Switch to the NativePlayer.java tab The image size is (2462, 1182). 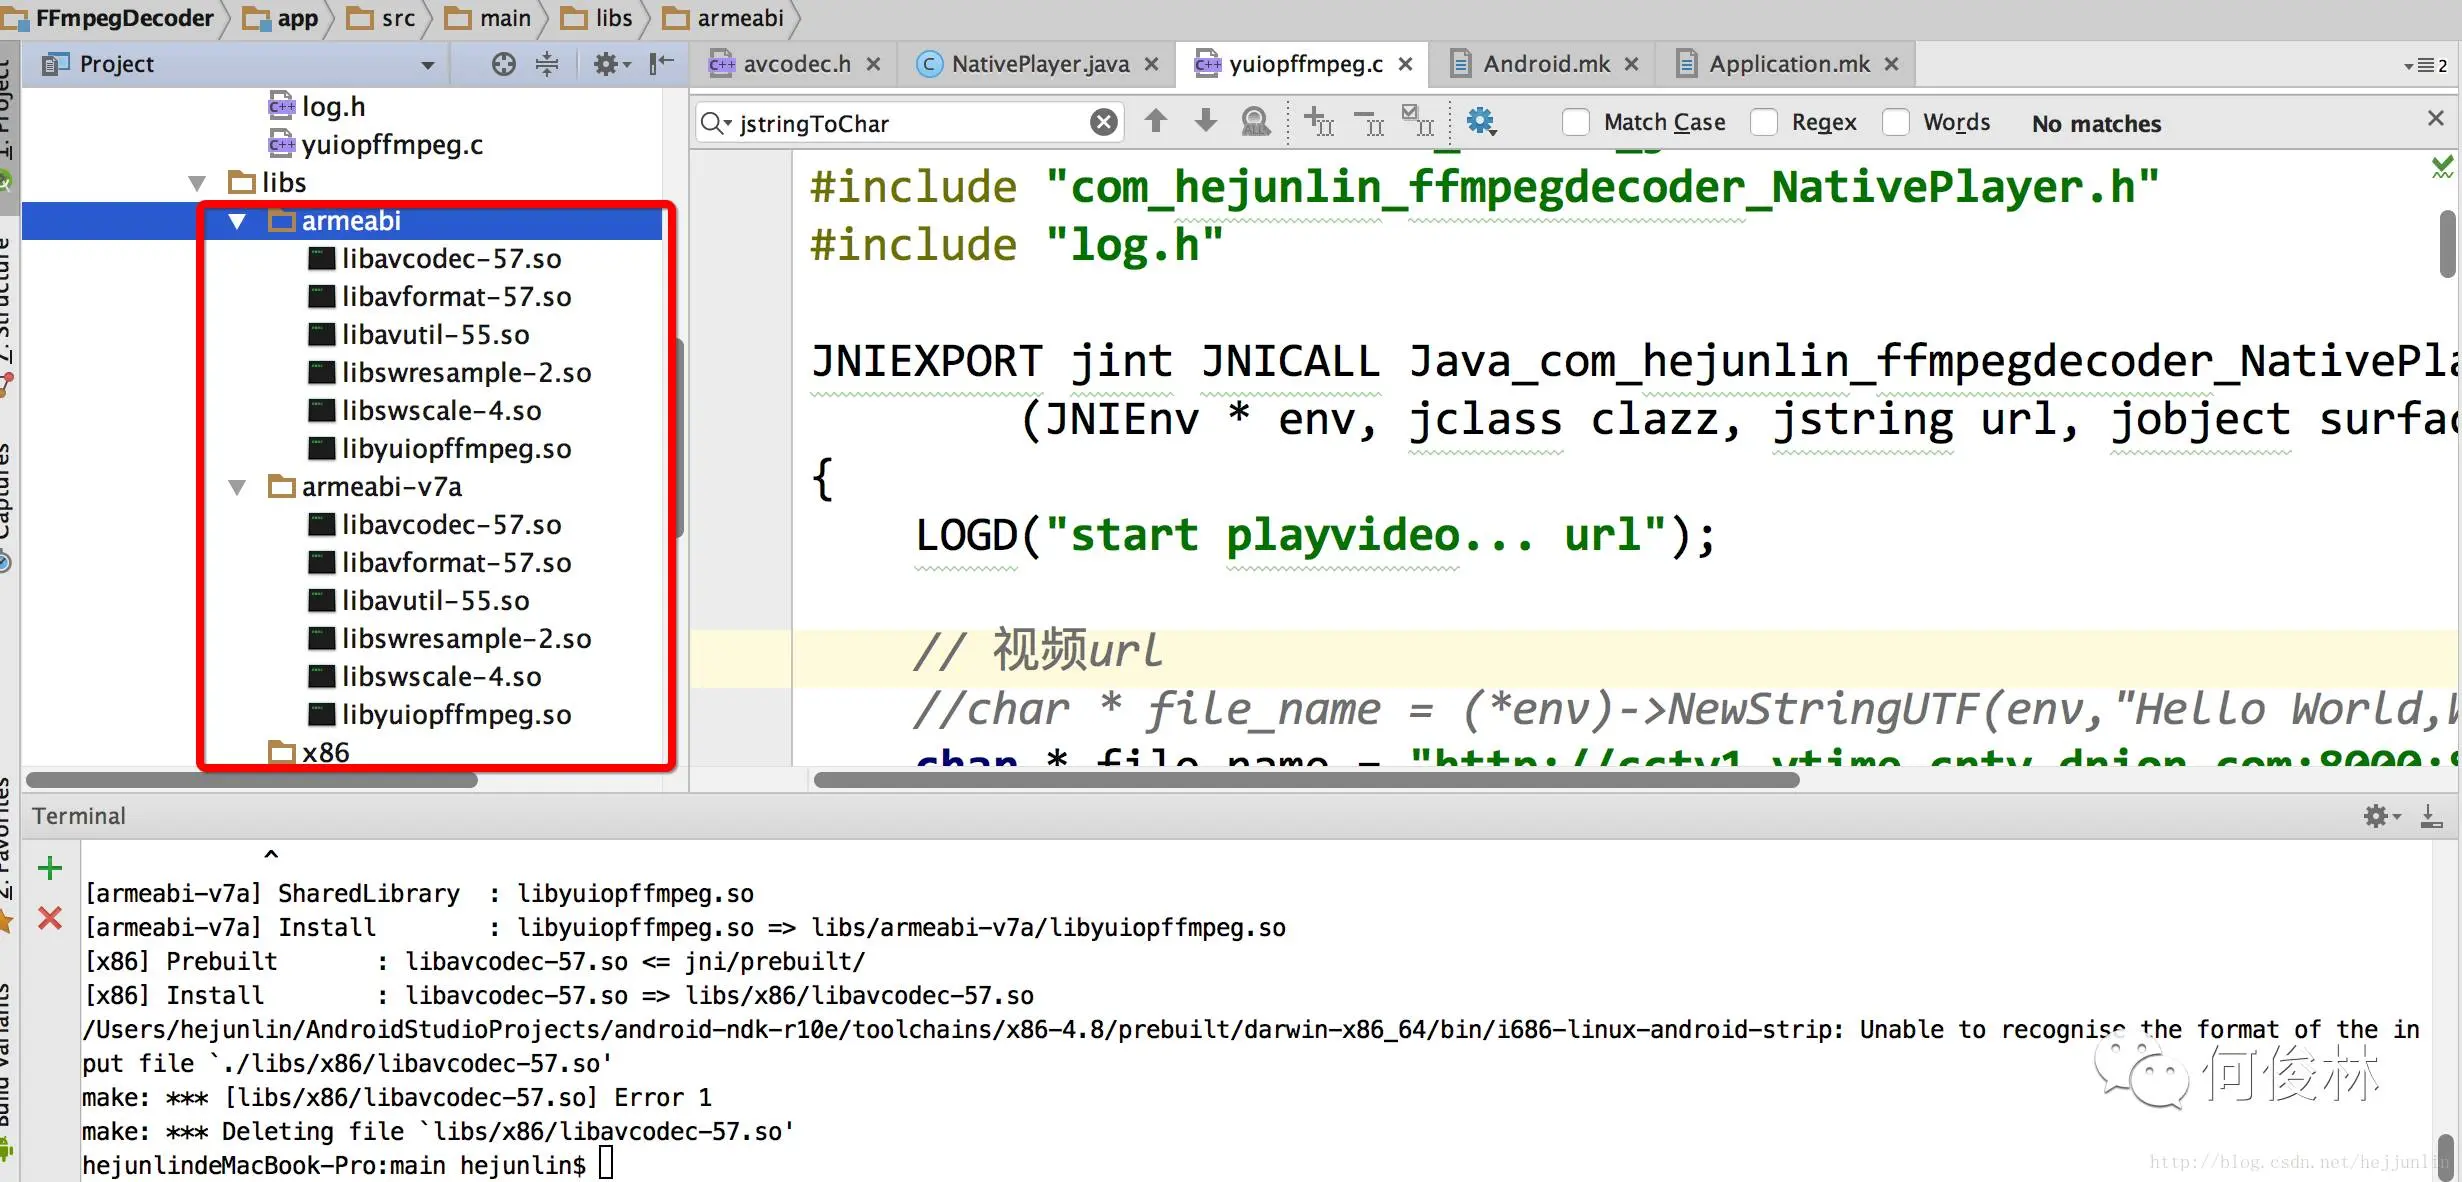click(1038, 64)
